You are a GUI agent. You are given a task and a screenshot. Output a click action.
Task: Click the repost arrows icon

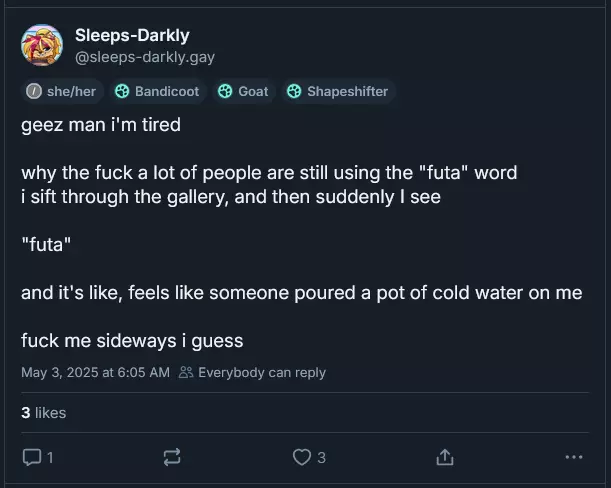(171, 457)
